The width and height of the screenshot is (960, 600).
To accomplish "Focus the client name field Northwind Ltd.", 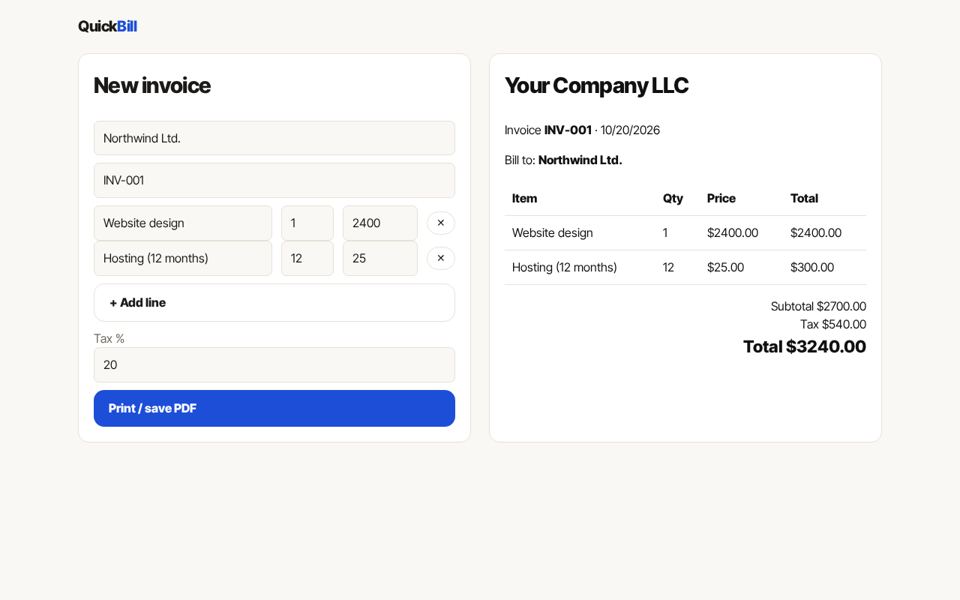I will click(x=274, y=138).
